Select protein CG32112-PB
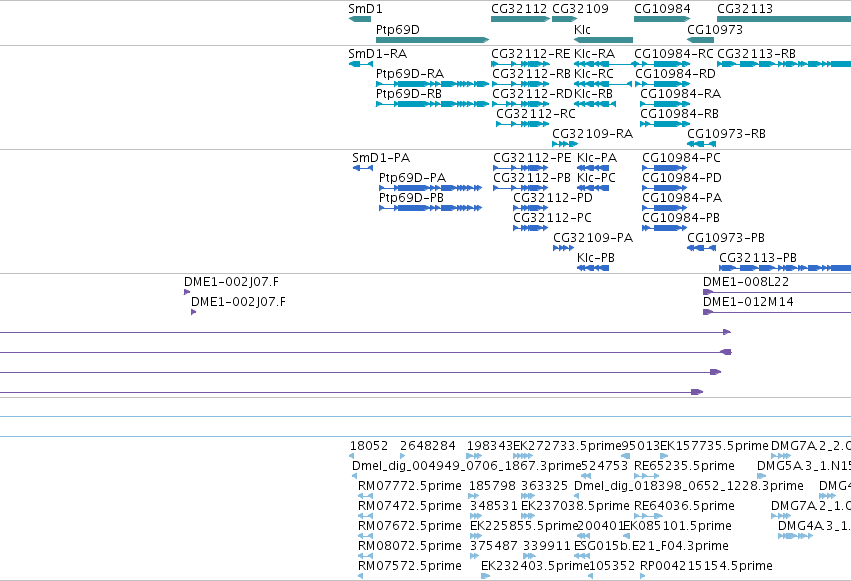851x581 pixels. point(532,178)
